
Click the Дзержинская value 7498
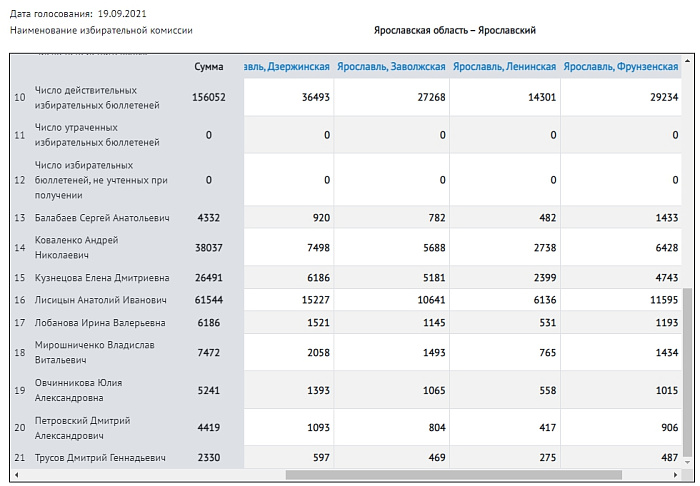coord(318,247)
